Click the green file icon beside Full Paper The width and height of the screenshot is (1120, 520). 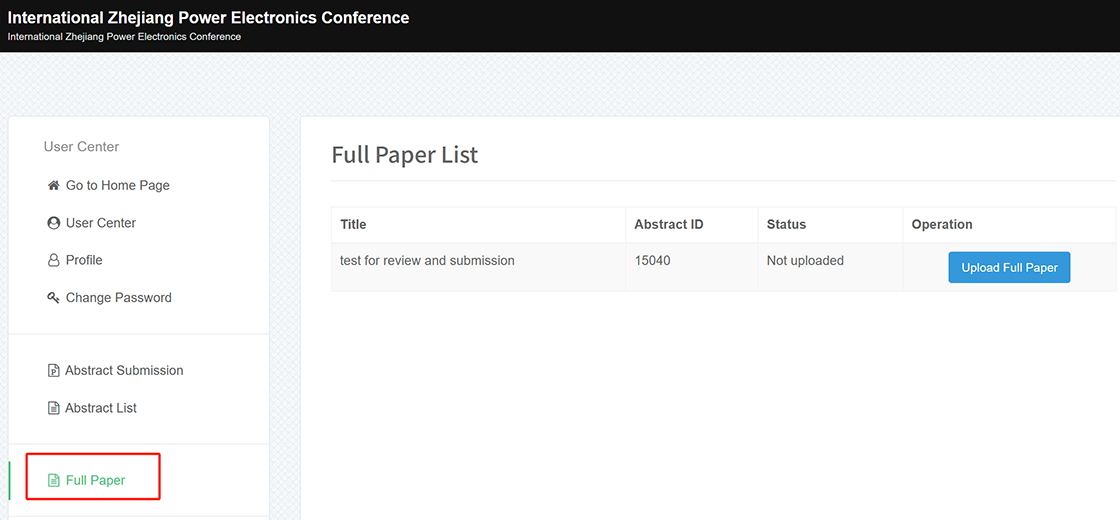click(53, 481)
